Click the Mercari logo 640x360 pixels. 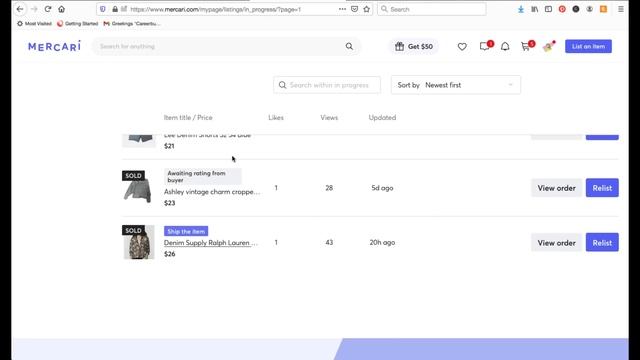pos(54,46)
